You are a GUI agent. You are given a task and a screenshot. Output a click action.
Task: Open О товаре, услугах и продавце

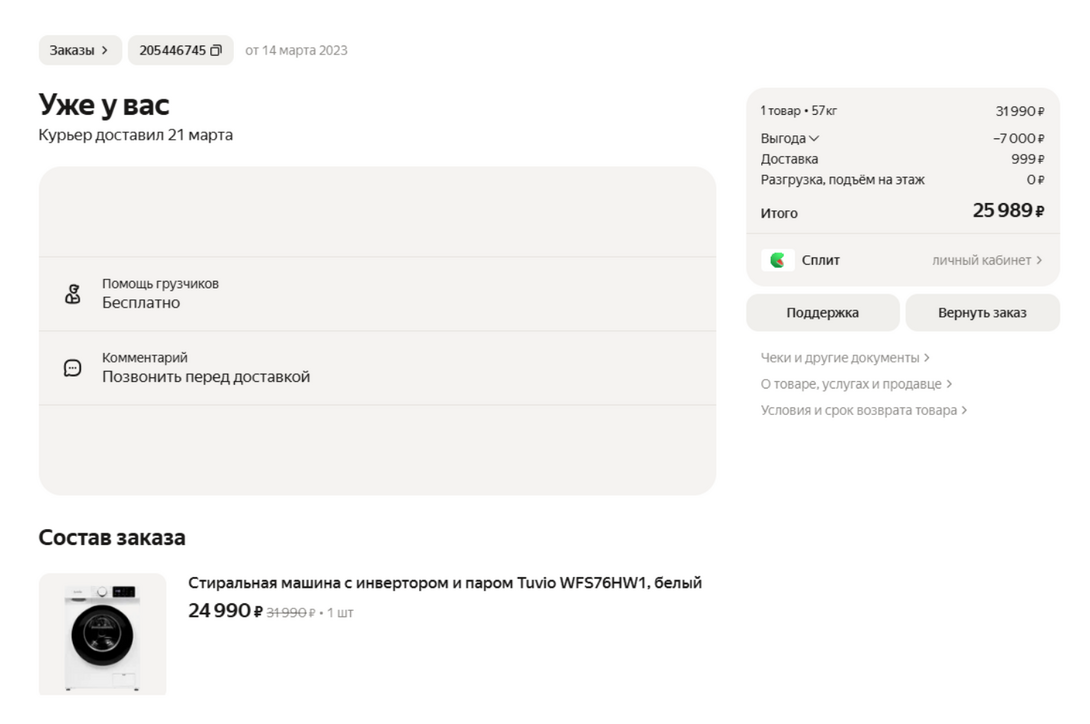tap(856, 384)
